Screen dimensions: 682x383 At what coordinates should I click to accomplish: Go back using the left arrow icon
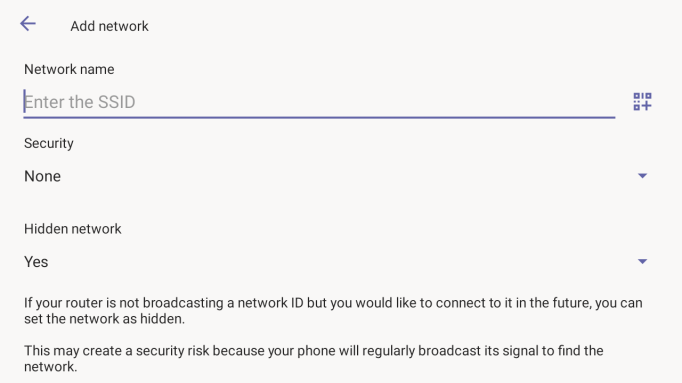coord(28,23)
